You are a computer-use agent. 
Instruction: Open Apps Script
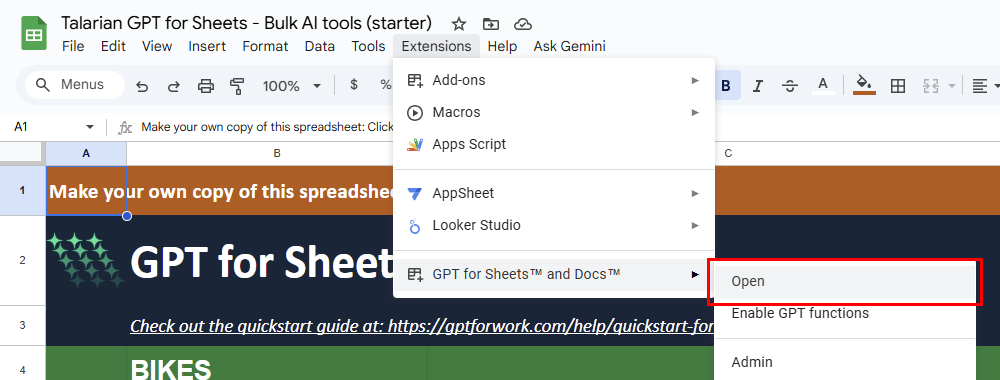click(x=554, y=144)
